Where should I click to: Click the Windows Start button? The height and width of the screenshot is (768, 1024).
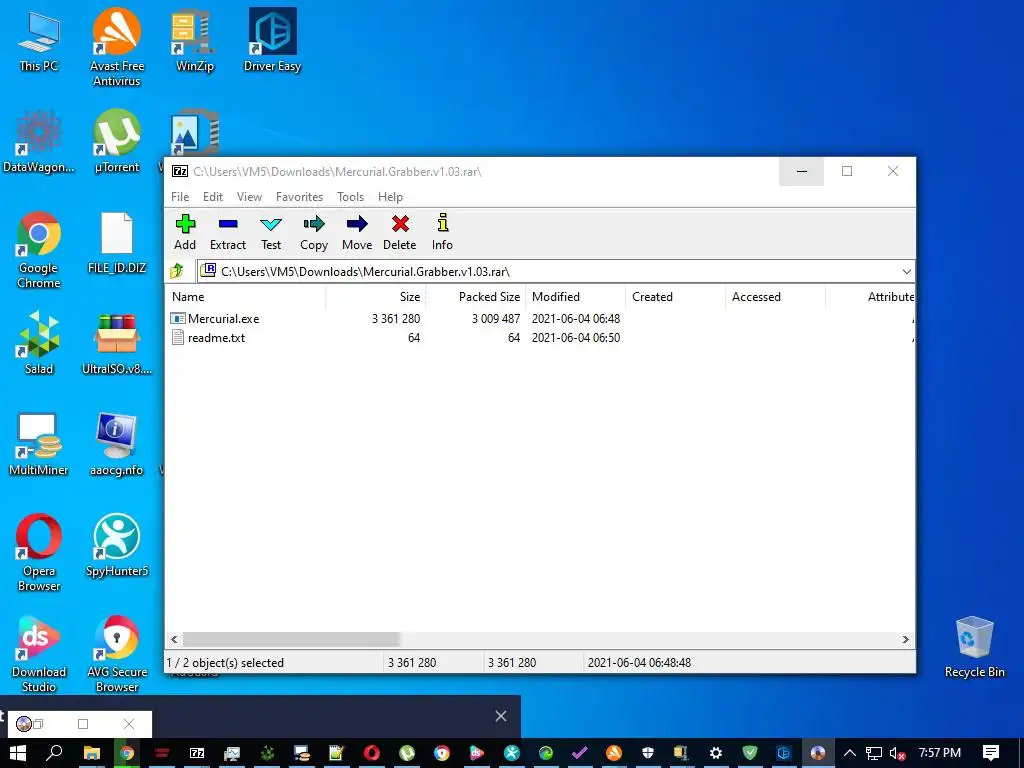pyautogui.click(x=18, y=753)
